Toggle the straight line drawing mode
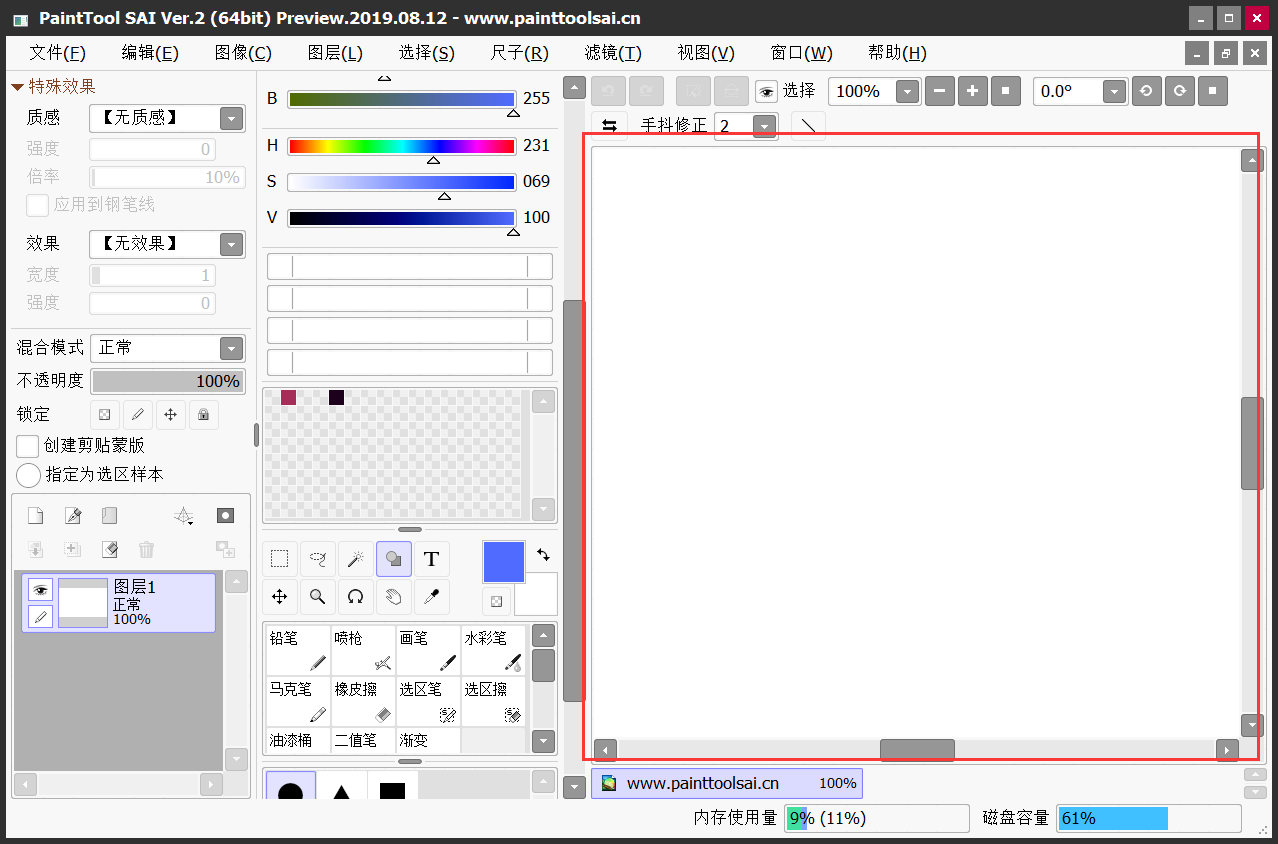 tap(808, 126)
